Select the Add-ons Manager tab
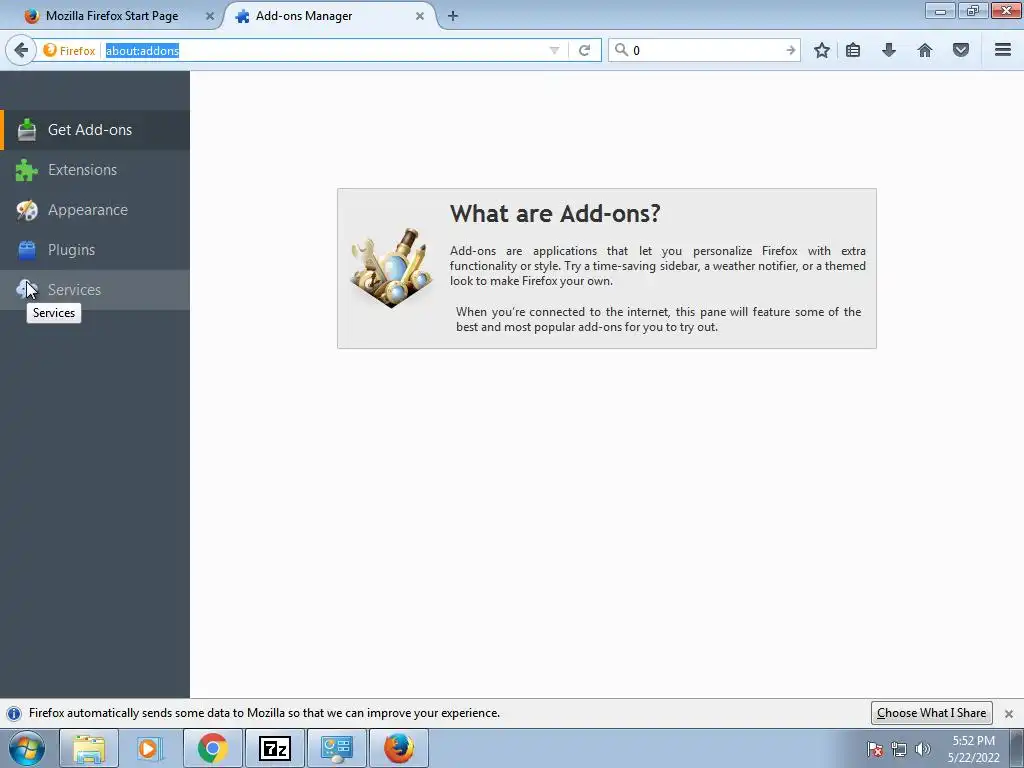1024x768 pixels. point(304,16)
